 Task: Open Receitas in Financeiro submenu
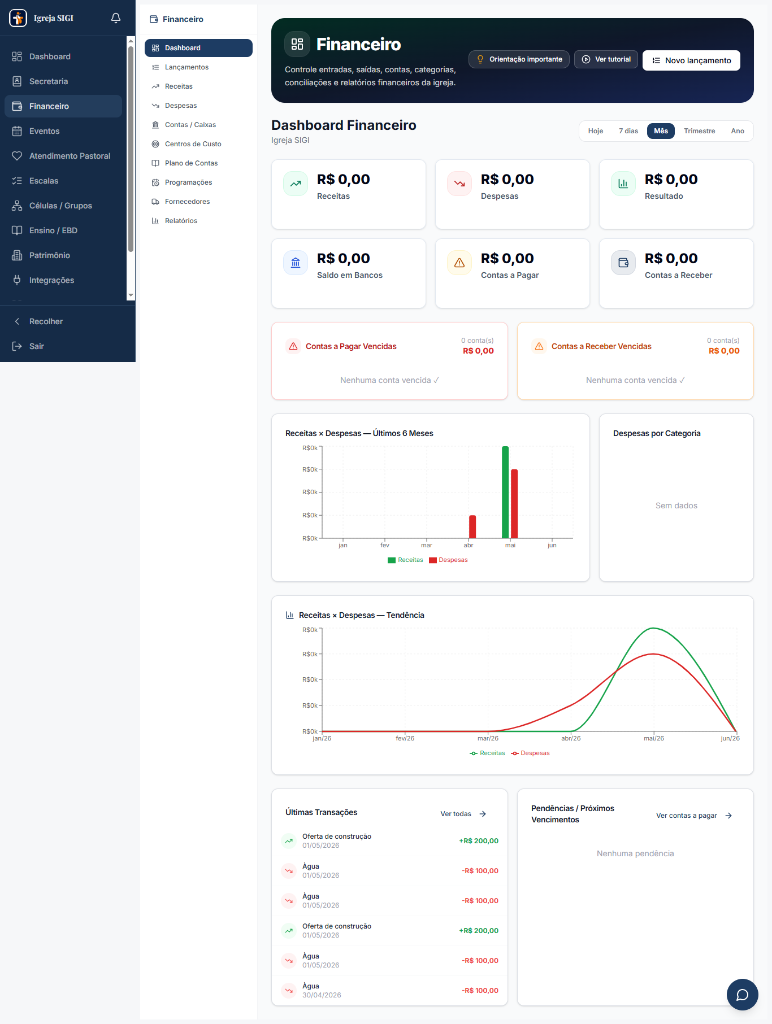click(x=199, y=86)
